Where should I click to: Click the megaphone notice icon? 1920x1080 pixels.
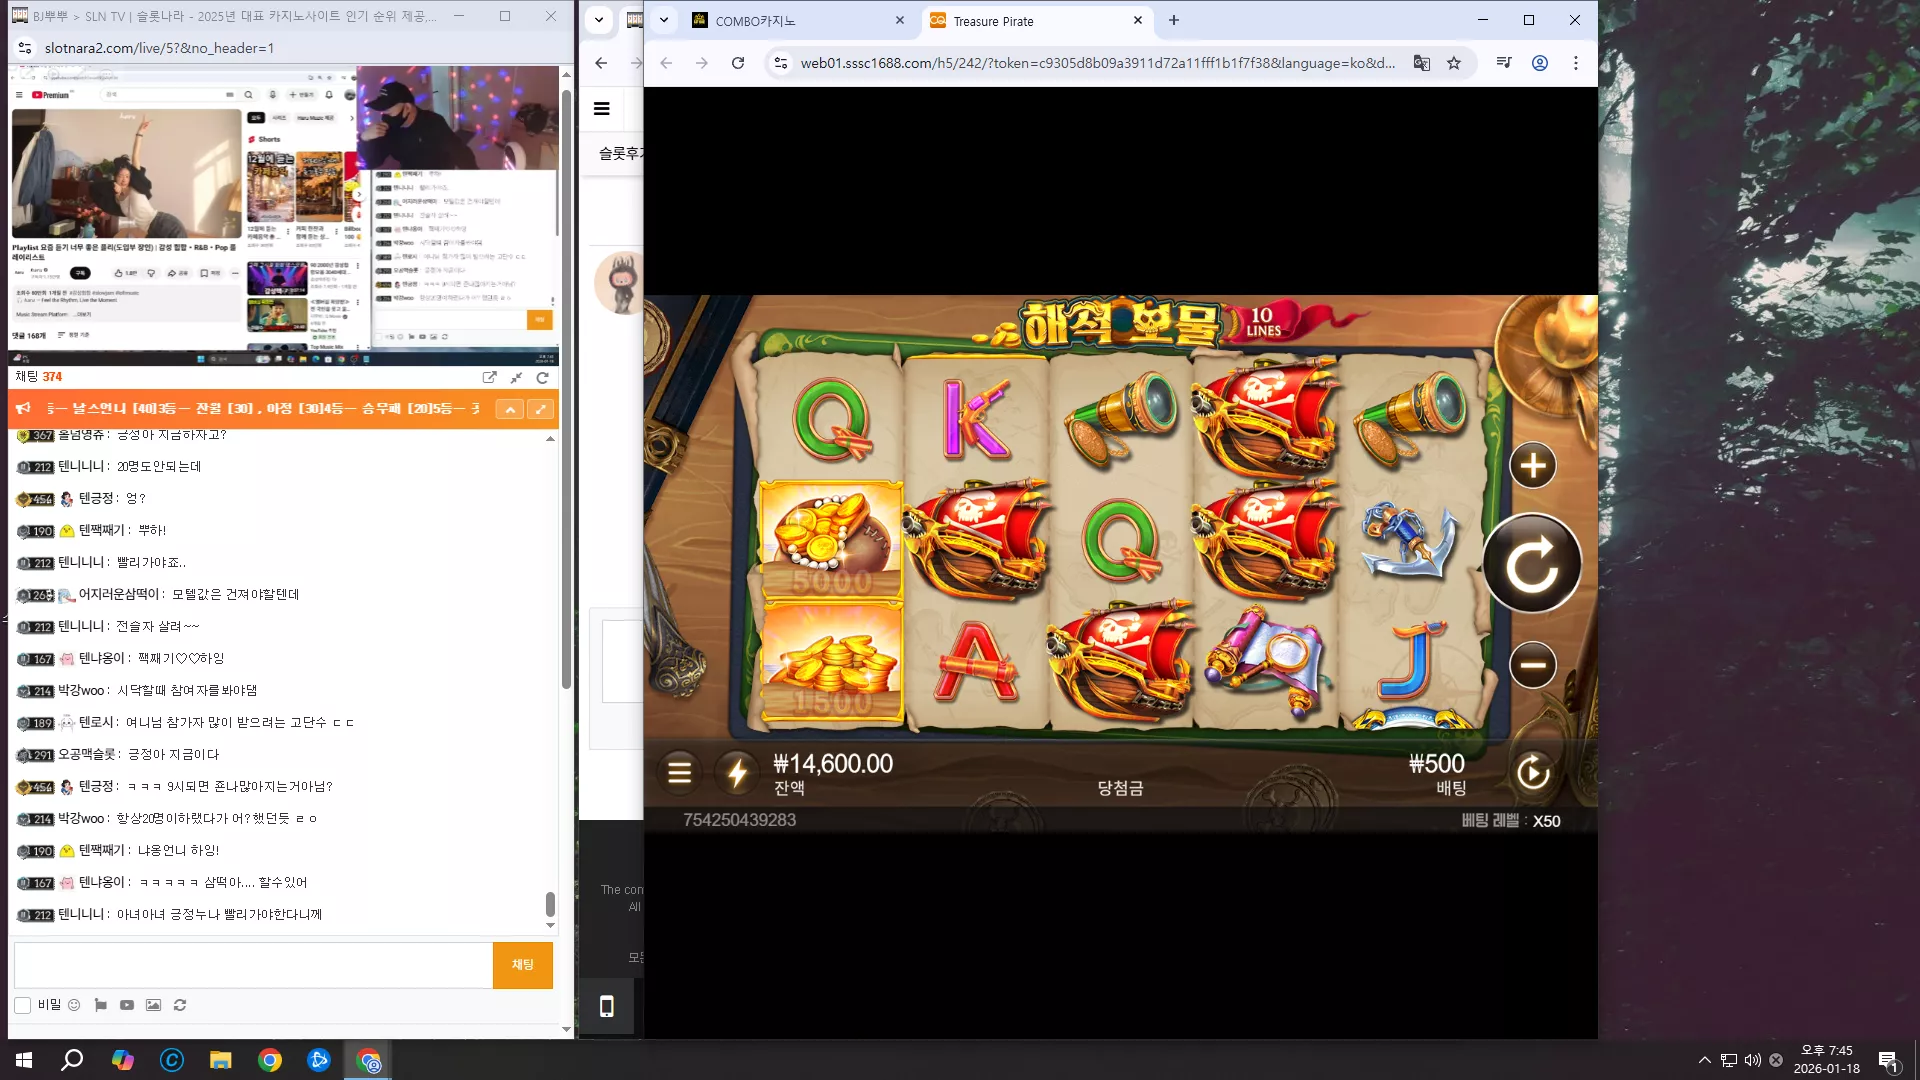pyautogui.click(x=23, y=408)
